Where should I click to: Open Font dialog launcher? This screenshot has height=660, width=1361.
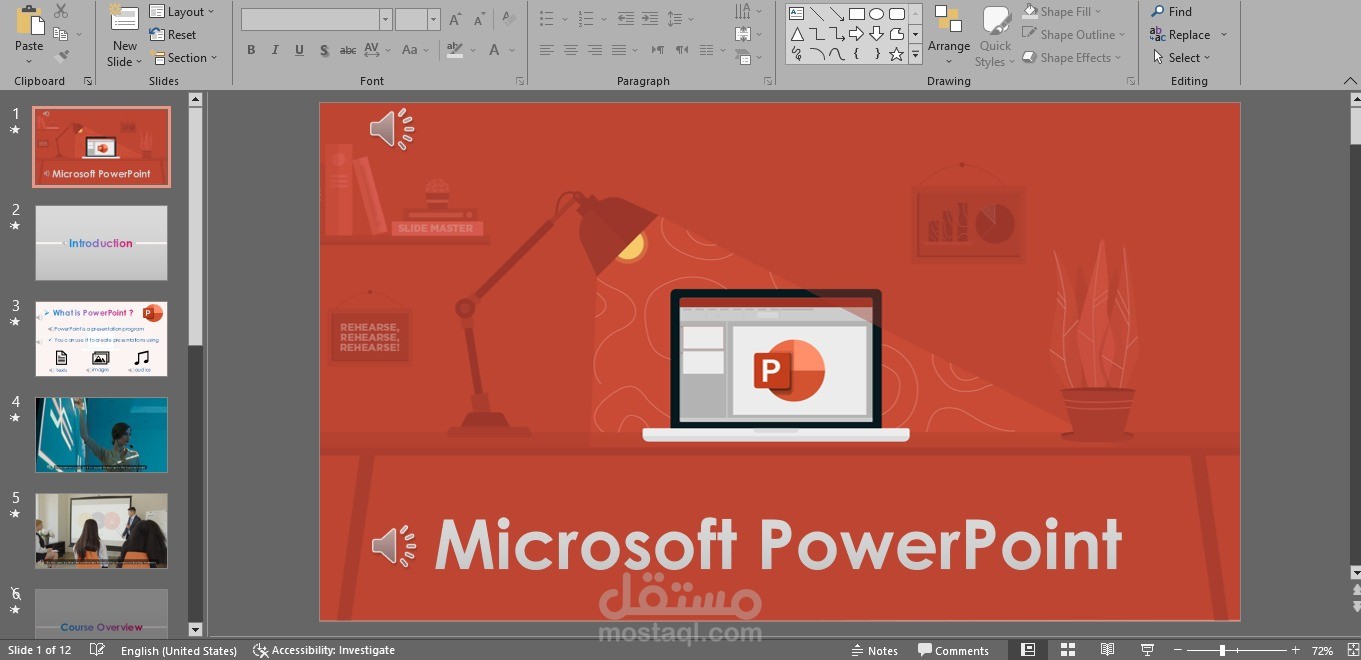coord(520,81)
